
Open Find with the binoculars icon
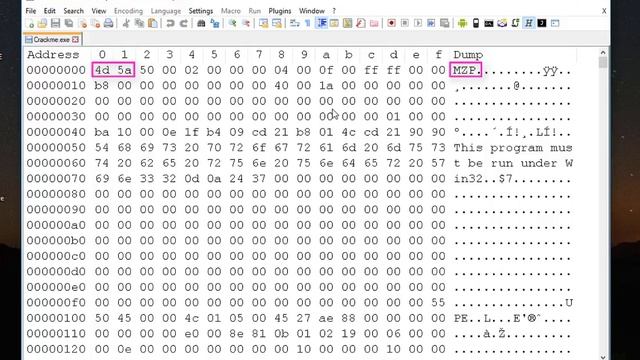(x=201, y=24)
